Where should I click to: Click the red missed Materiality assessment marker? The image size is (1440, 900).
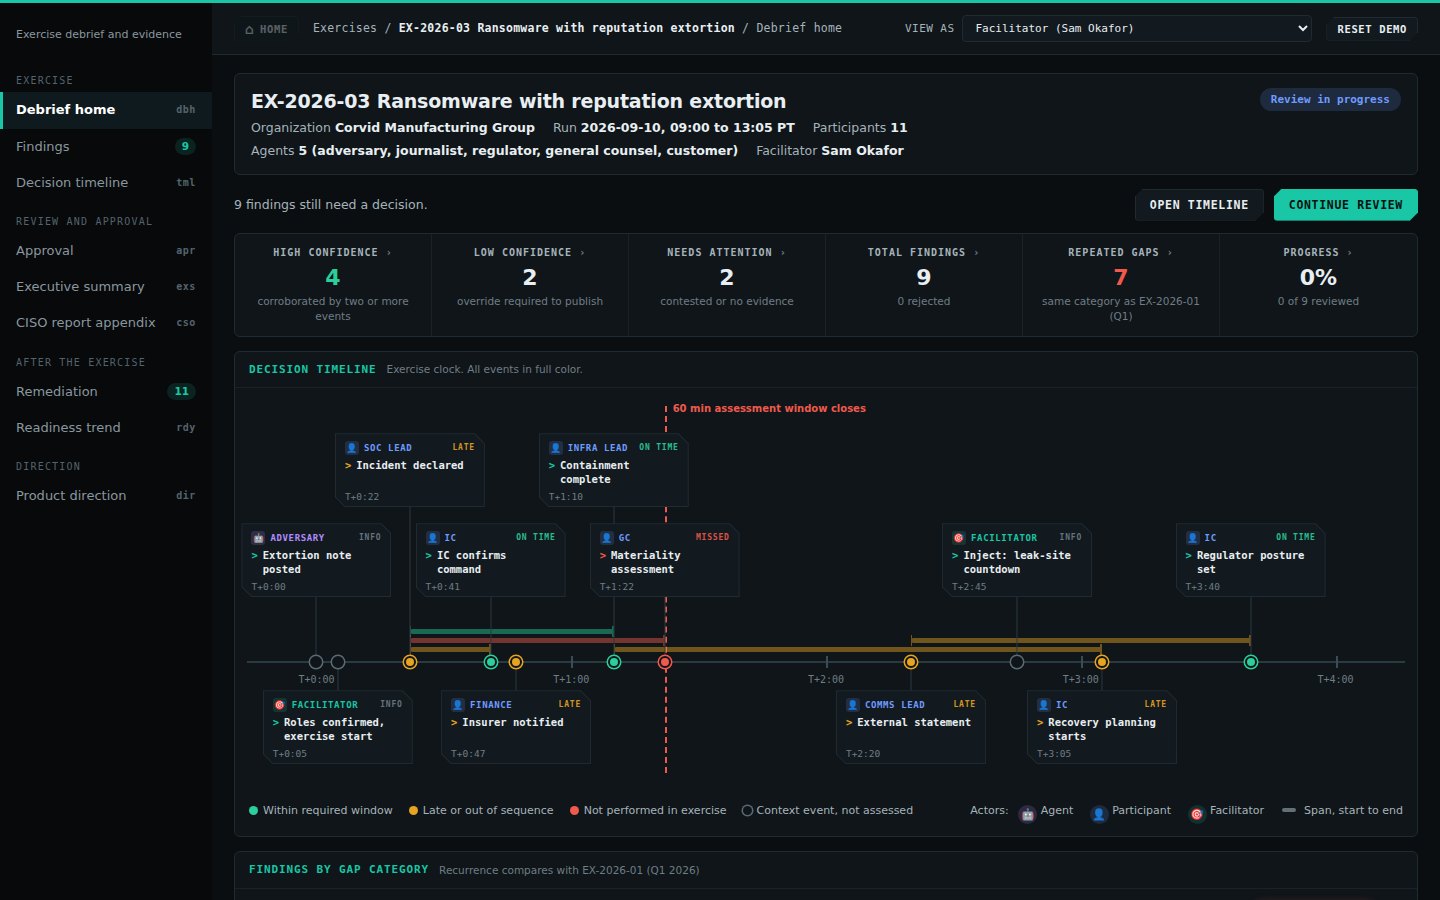pyautogui.click(x=665, y=662)
